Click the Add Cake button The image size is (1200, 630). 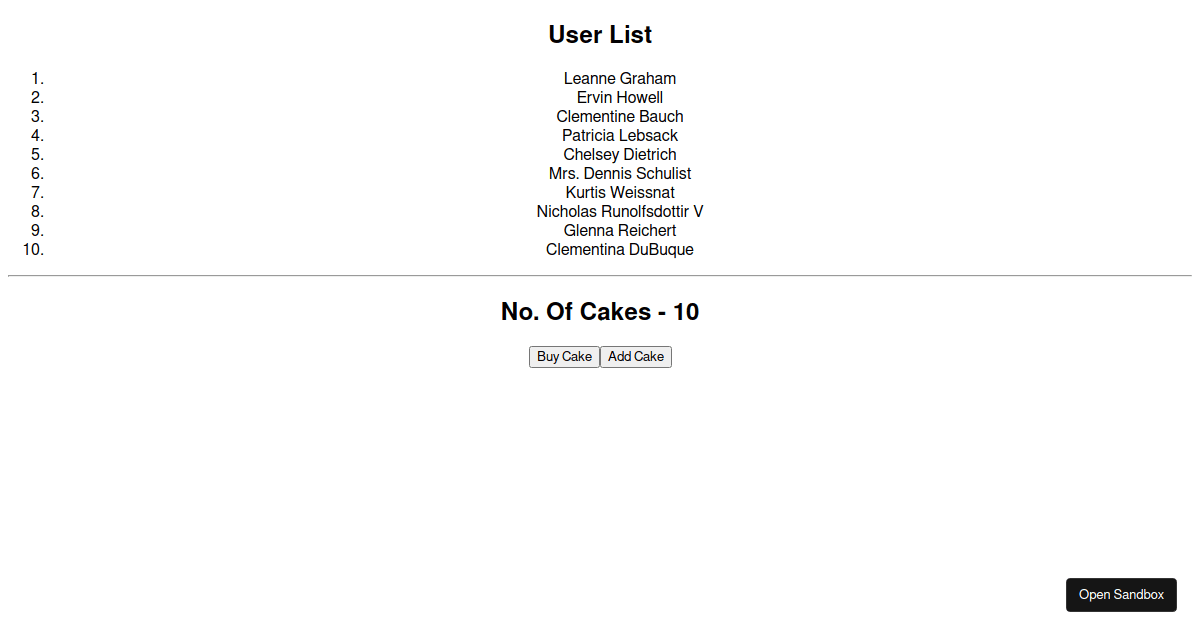tap(635, 356)
